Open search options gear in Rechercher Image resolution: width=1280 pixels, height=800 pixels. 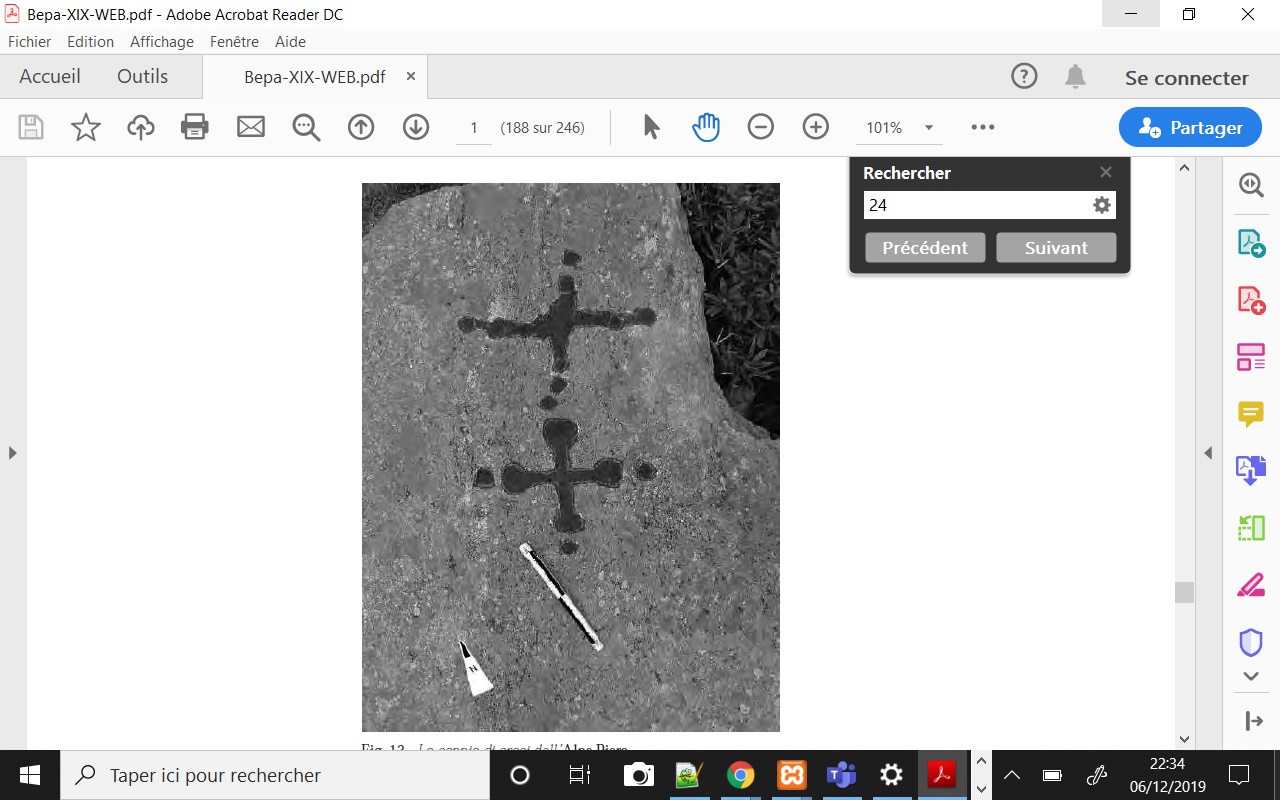click(x=1101, y=205)
